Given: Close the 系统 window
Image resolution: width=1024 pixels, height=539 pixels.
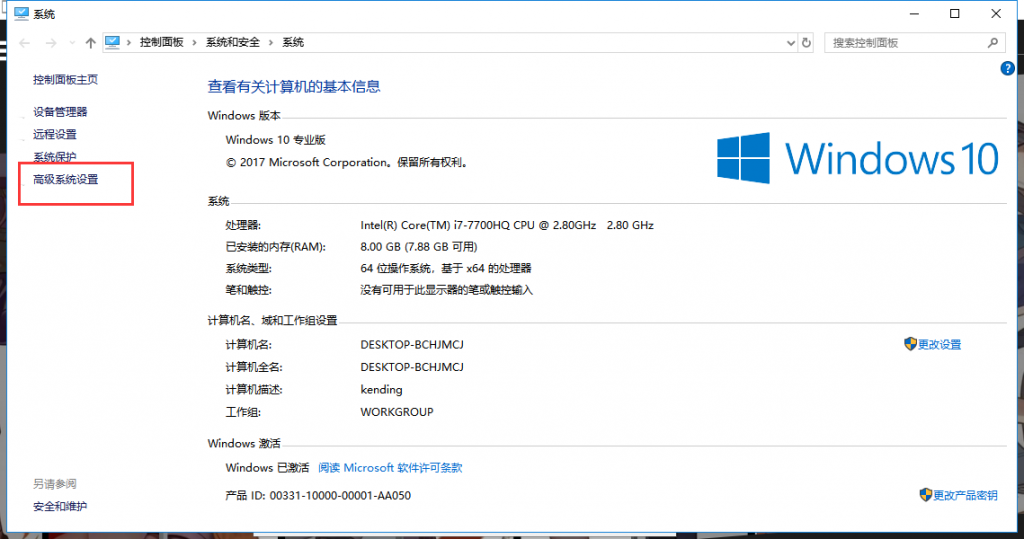Looking at the screenshot, I should tap(996, 14).
